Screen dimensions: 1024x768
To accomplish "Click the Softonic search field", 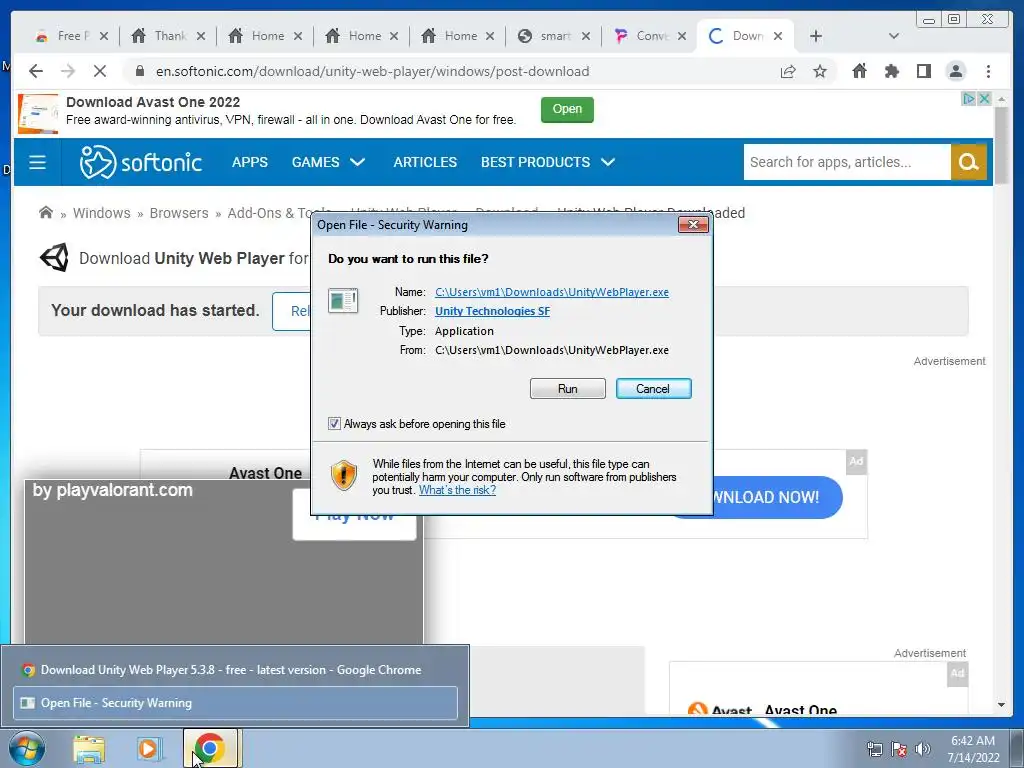I will (847, 162).
